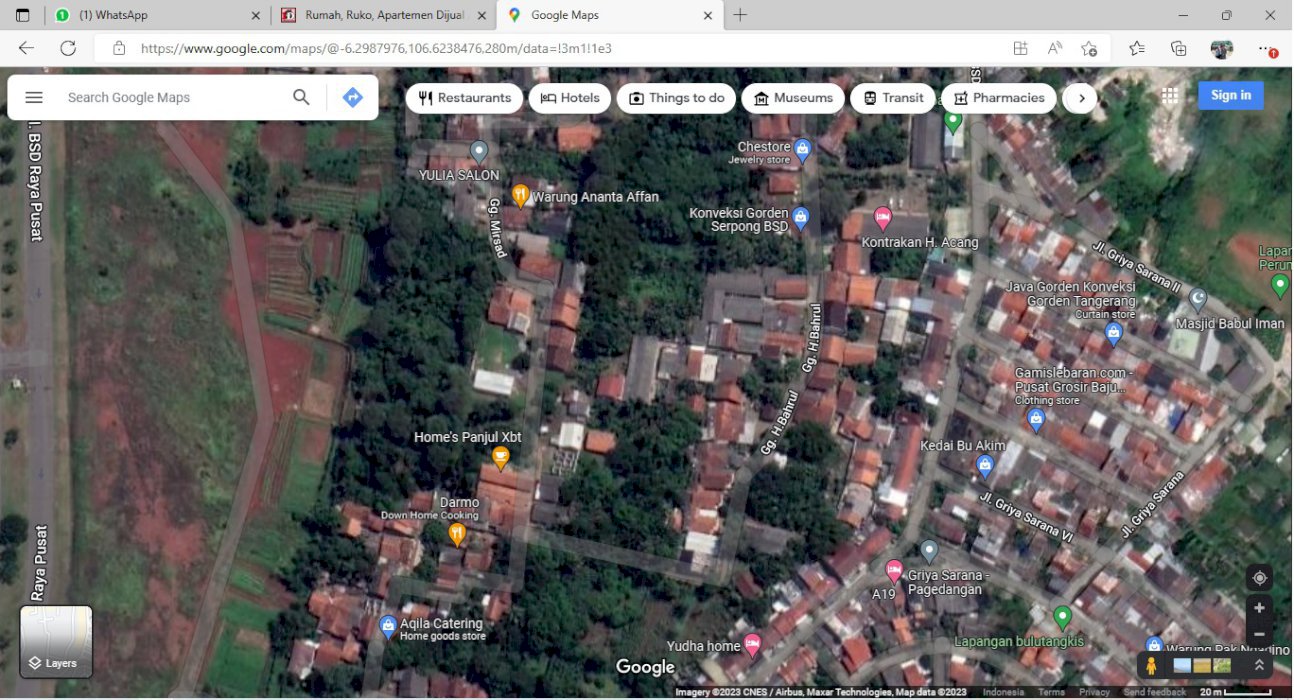Expand the imagery strip at the bottom right
This screenshot has width=1294, height=700.
coord(1259,665)
